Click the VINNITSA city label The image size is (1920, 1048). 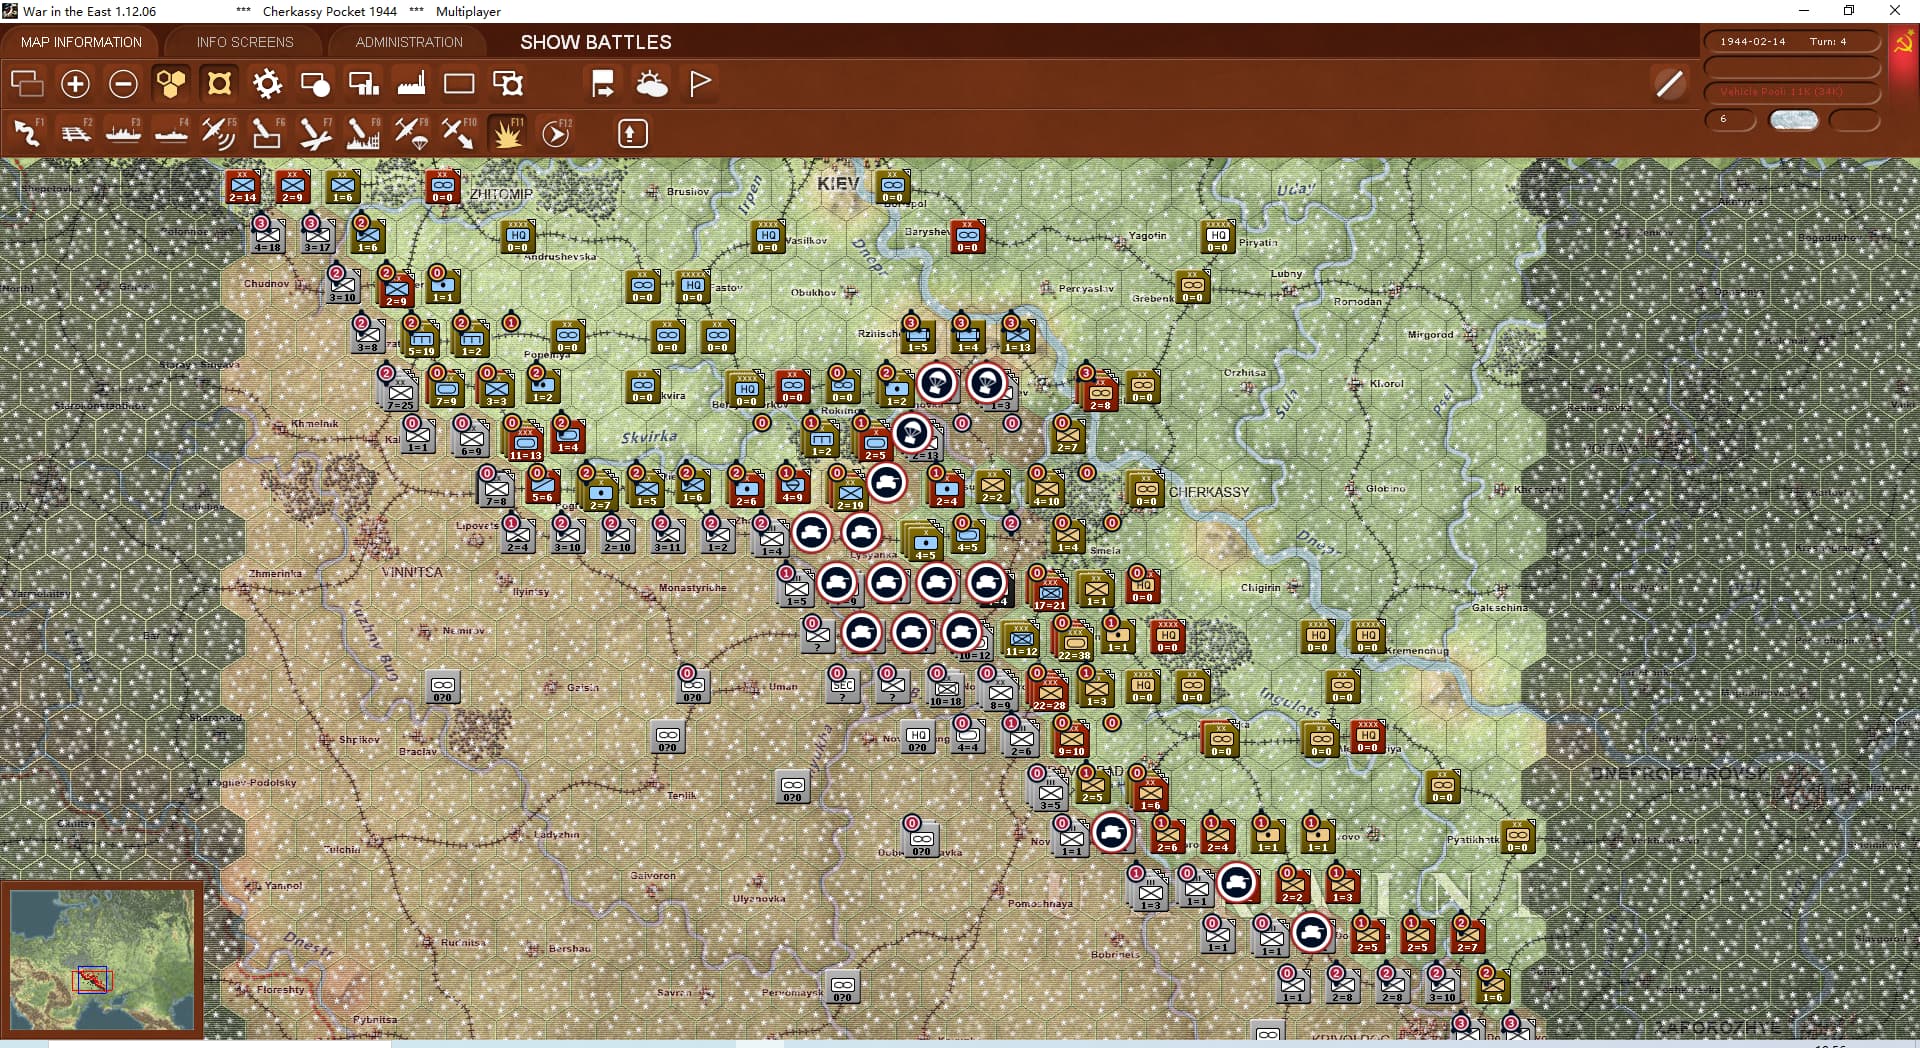[x=412, y=572]
